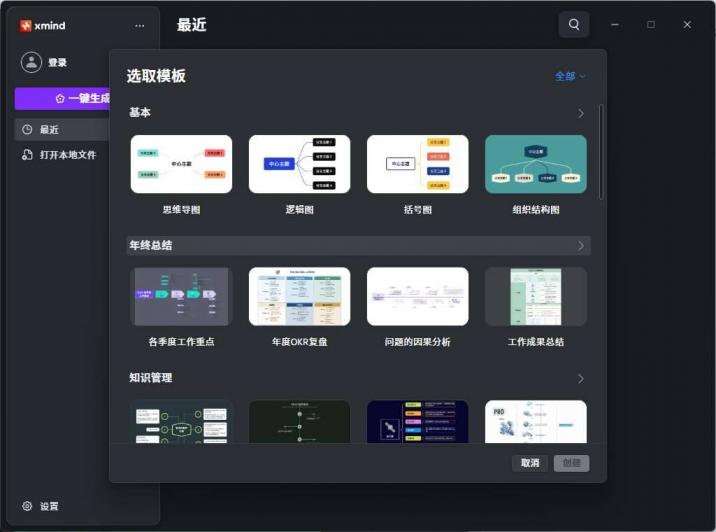Click the user avatar icon
The image size is (716, 532).
click(32, 63)
